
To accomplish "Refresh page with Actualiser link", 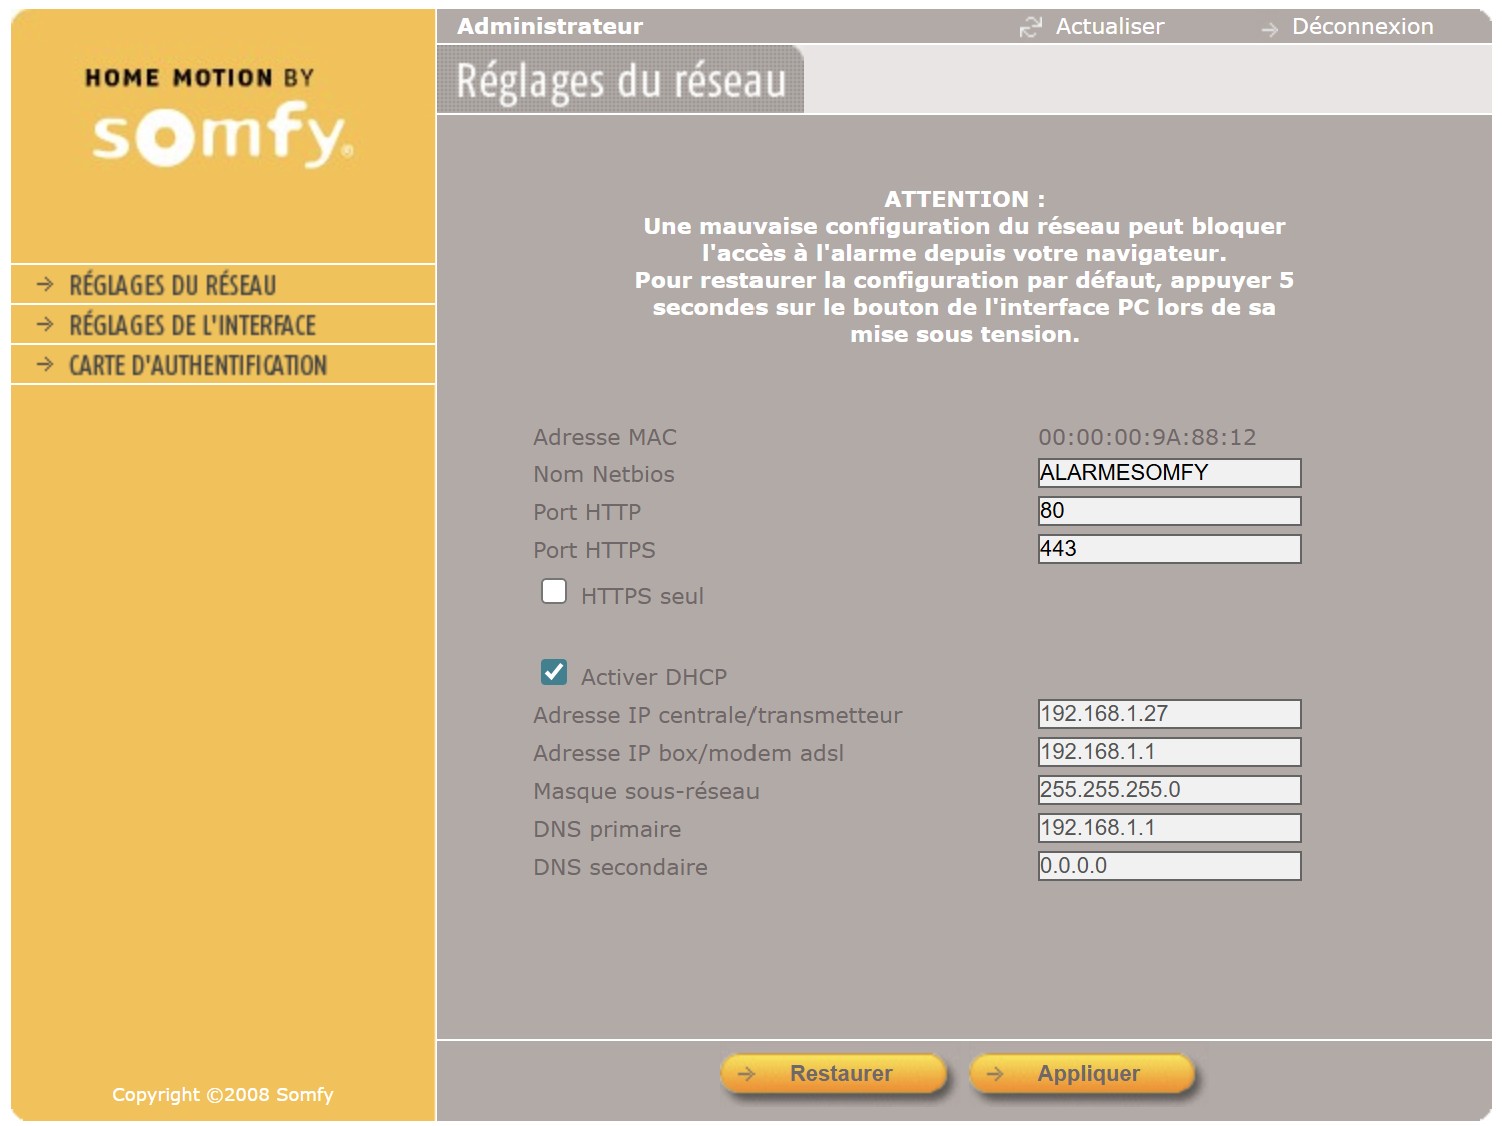I will (1109, 27).
